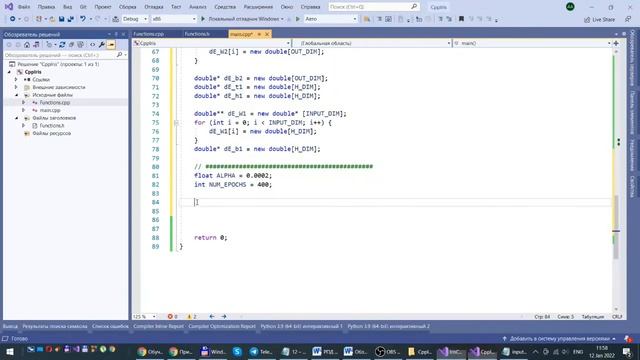The width and height of the screenshot is (640, 360).
Task: Open the x86 platform dropdown
Action: click(174, 19)
